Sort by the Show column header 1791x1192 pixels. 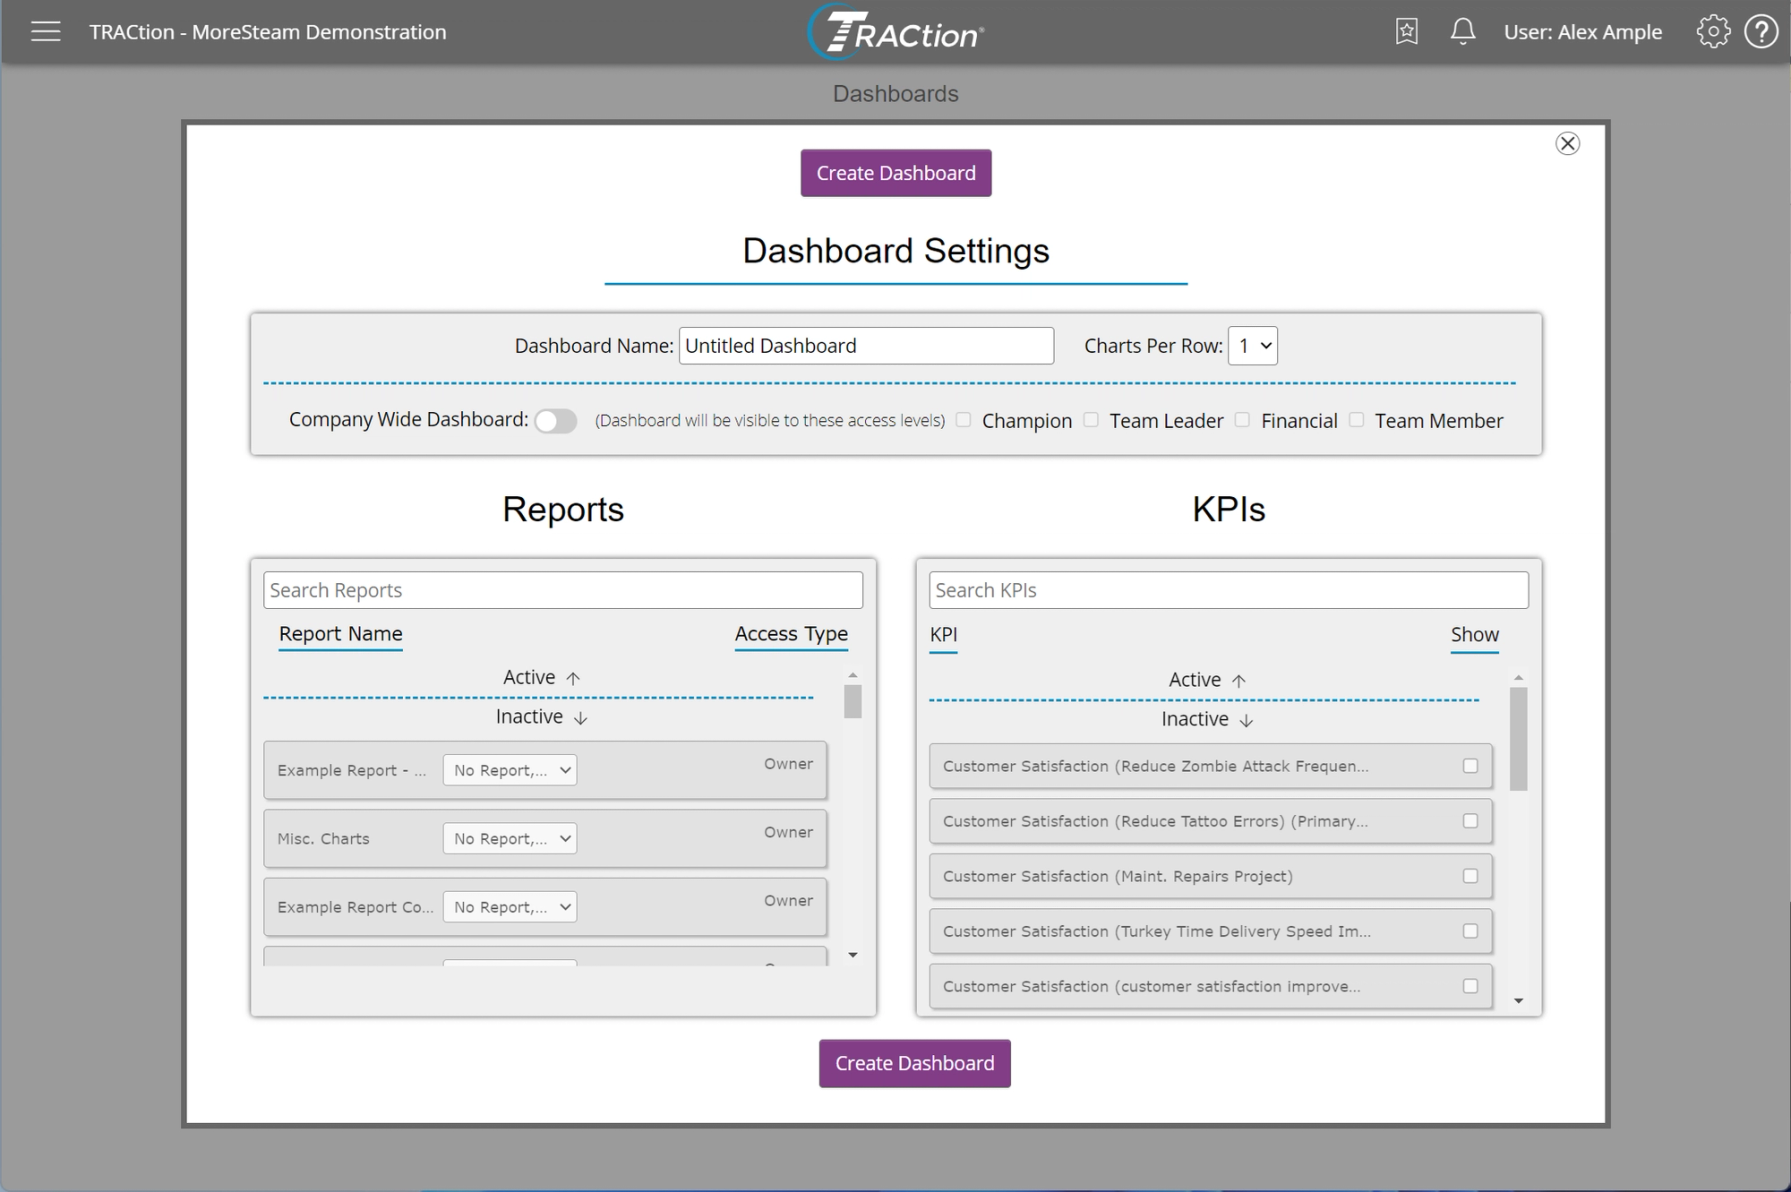coord(1474,635)
